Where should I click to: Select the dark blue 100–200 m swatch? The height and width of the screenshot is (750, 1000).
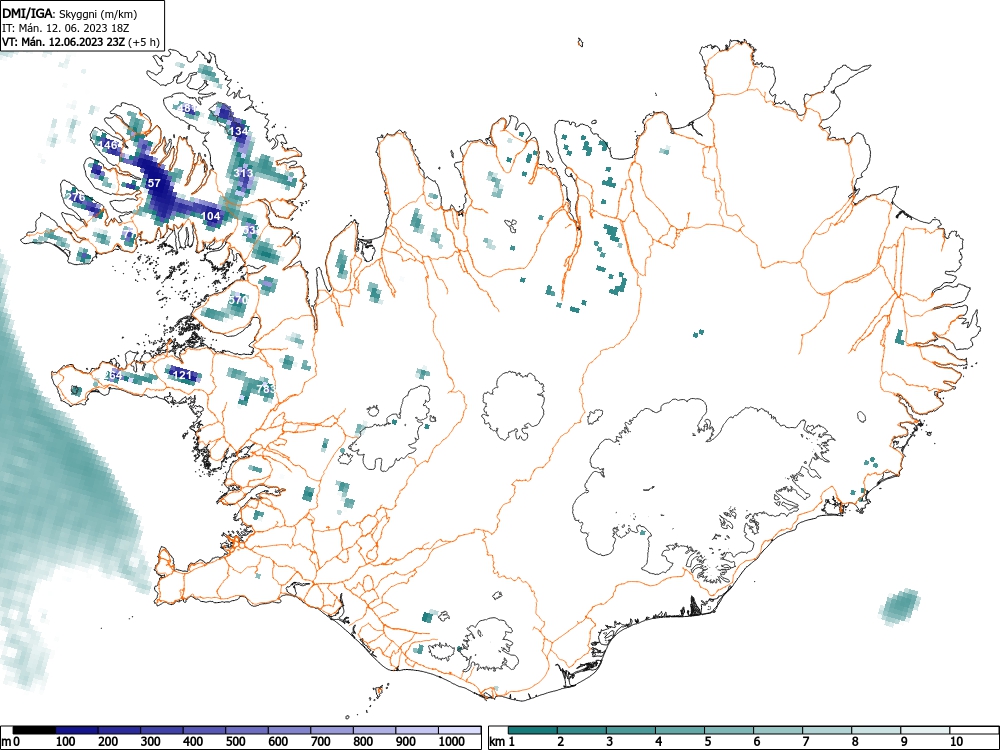(77, 730)
